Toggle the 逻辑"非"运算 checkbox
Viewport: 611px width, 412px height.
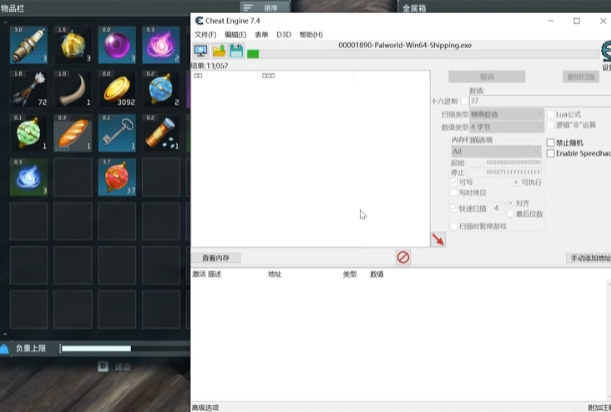[x=551, y=125]
